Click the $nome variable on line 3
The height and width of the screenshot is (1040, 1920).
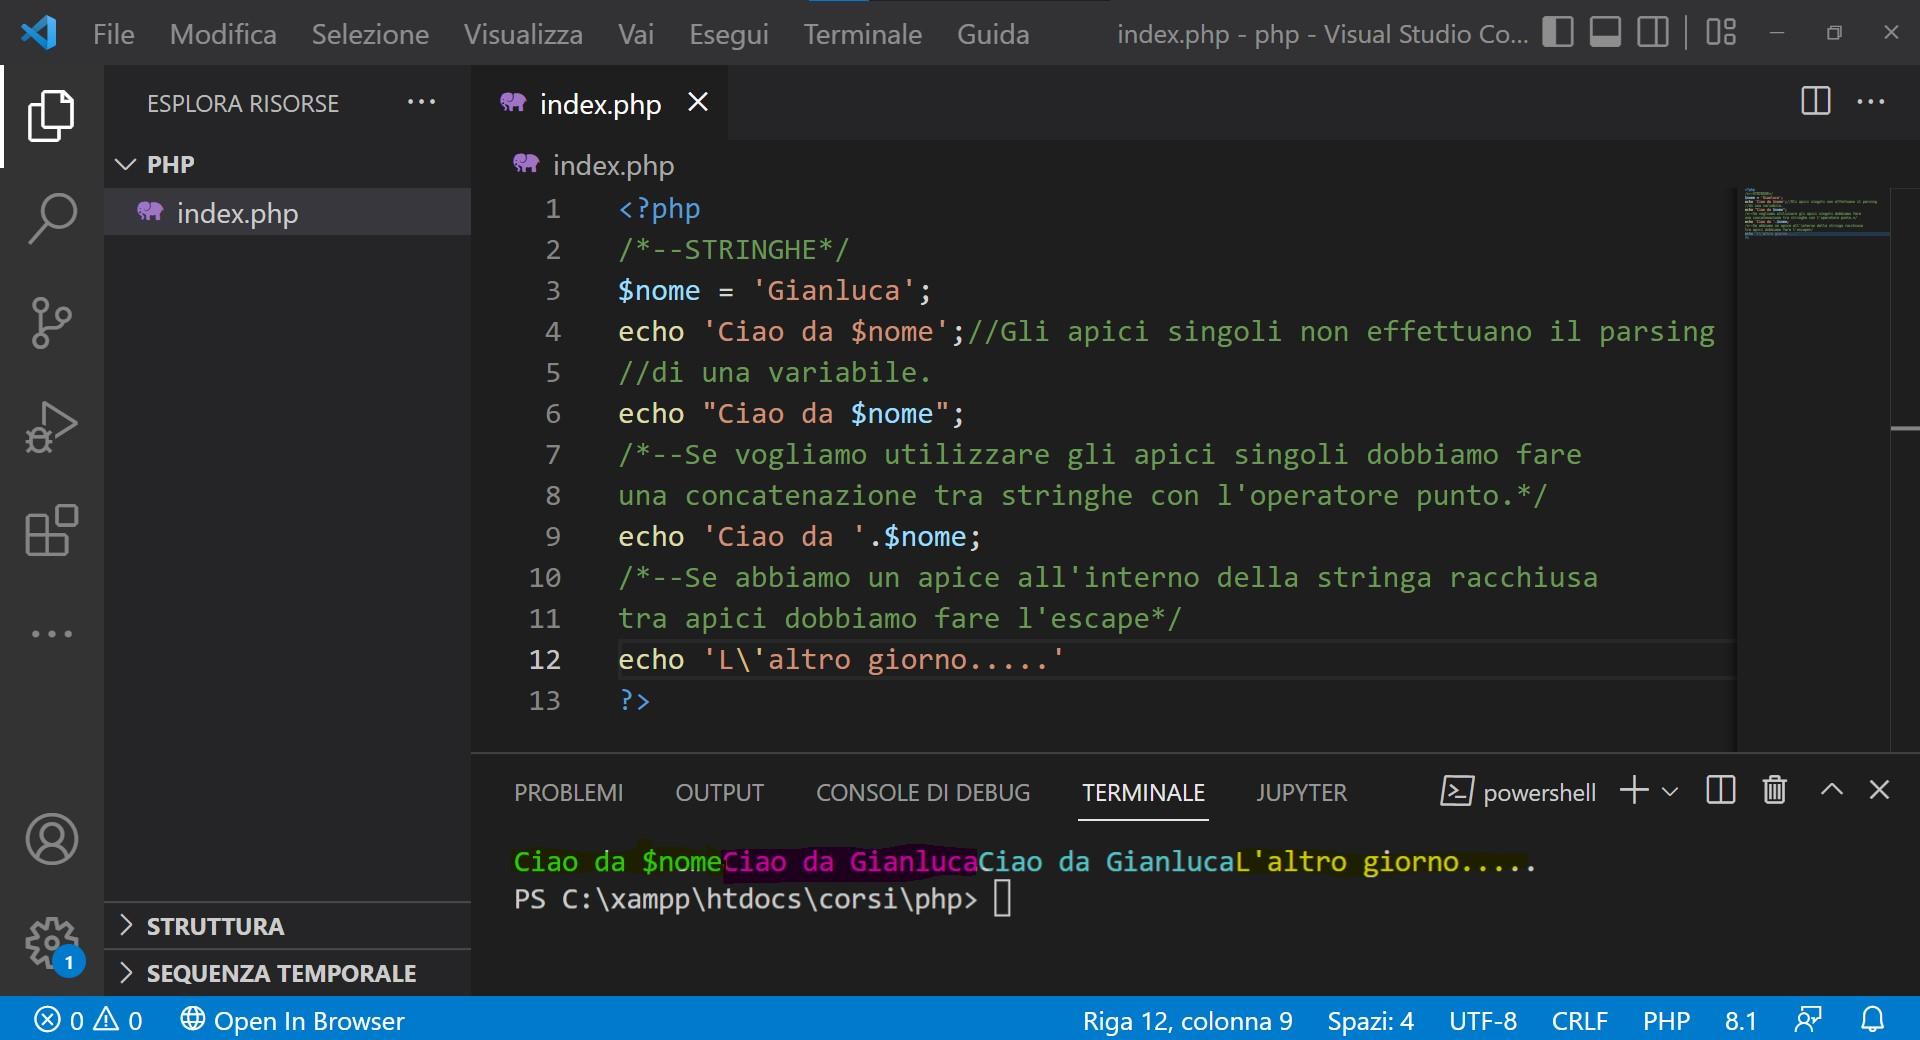(659, 291)
